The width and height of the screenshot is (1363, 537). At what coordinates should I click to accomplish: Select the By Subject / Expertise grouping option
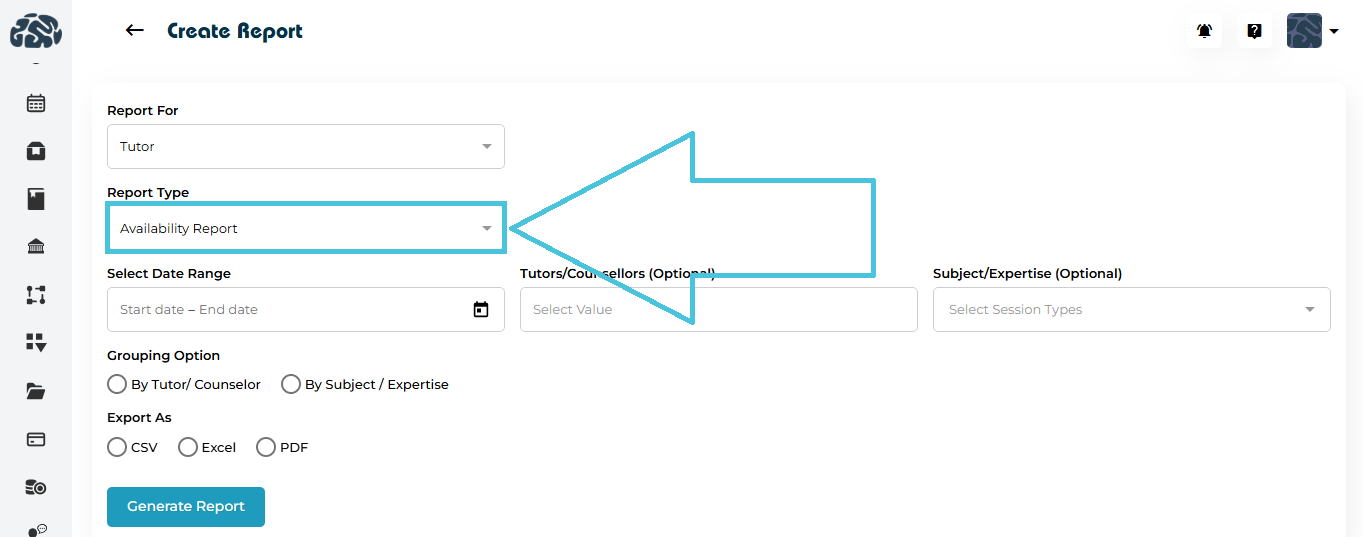291,384
